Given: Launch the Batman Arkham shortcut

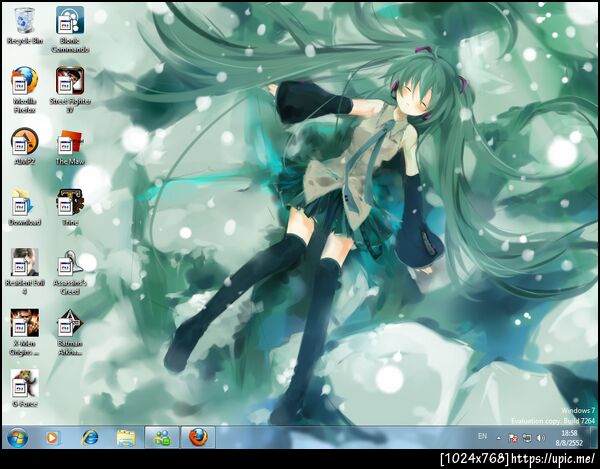Looking at the screenshot, I should point(70,332).
